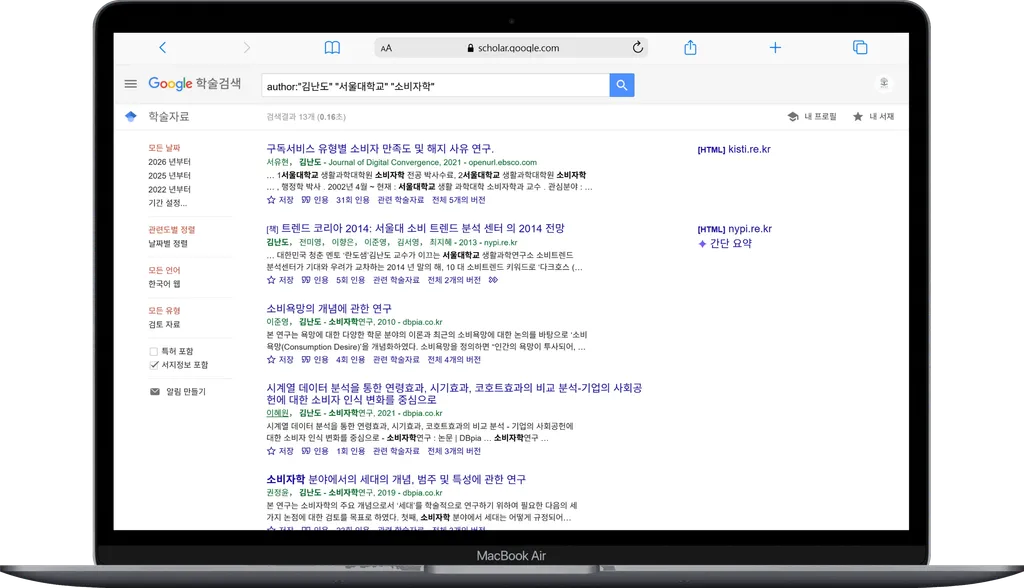Click the 알림 만들기 envelope icon

click(155, 392)
